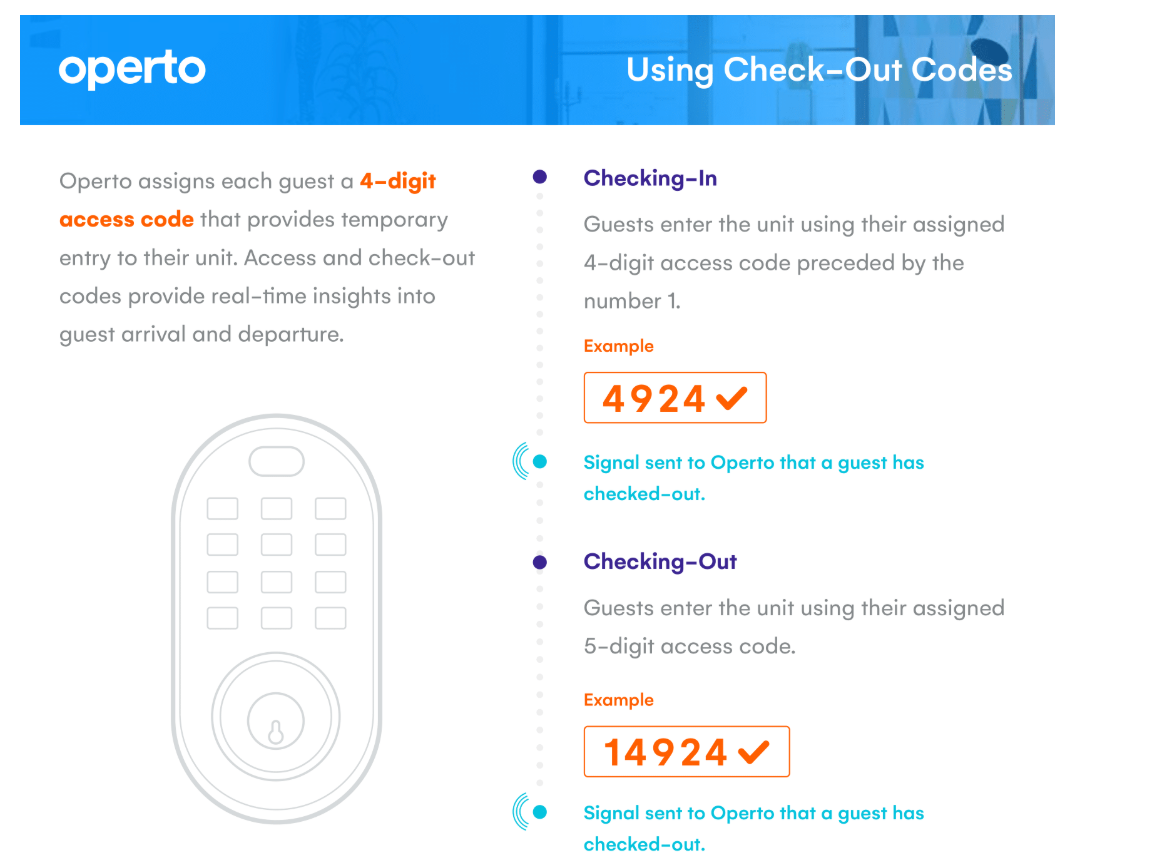The image size is (1162, 859).
Task: Click the purple bullet beside Checking-Out
Action: (x=540, y=563)
